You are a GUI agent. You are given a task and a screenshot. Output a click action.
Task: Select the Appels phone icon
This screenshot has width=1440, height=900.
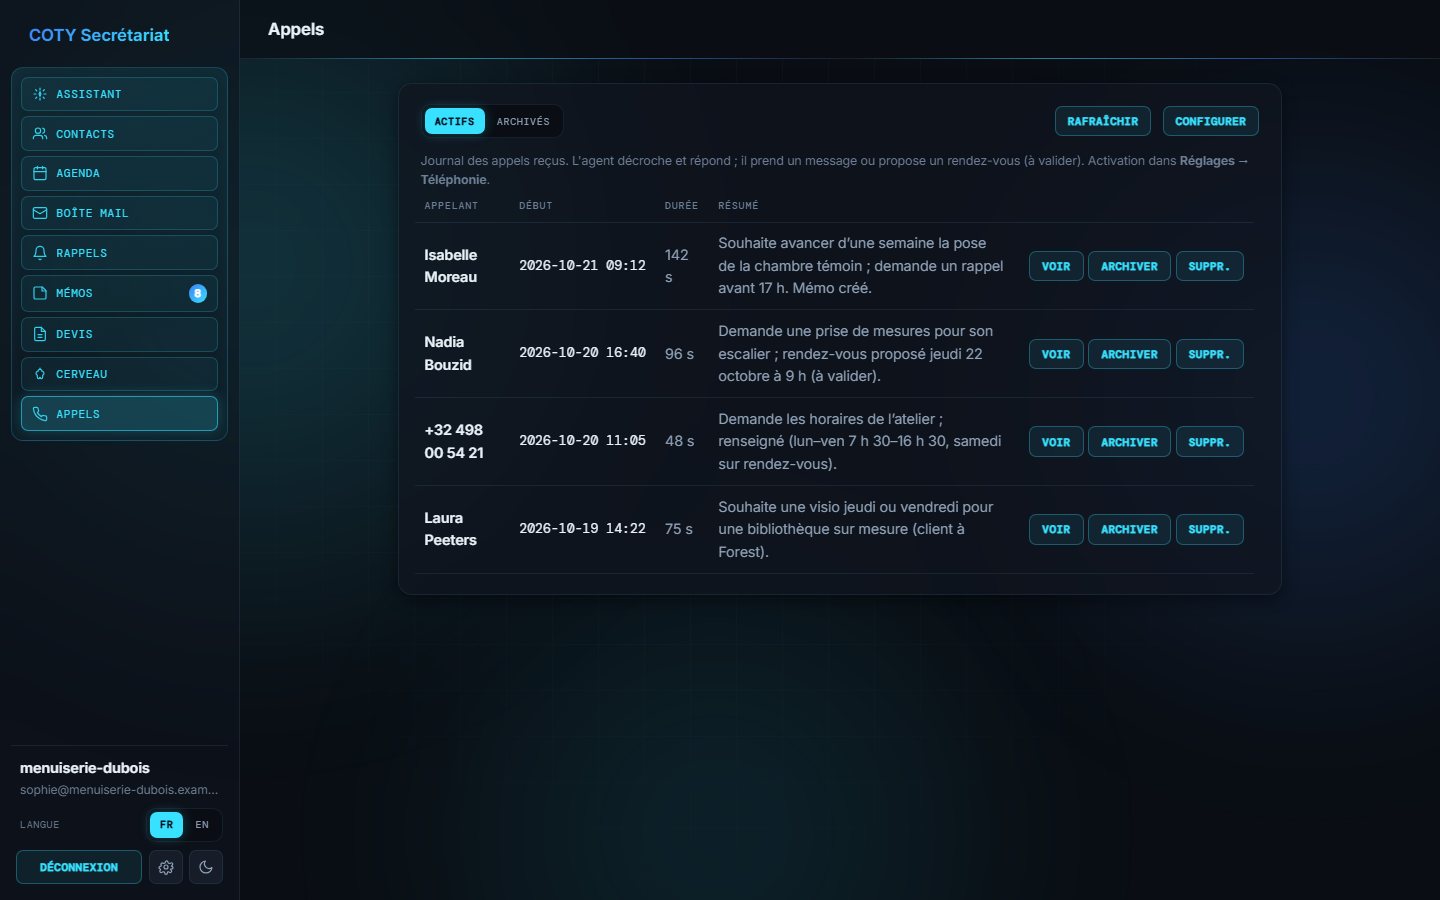pos(40,414)
